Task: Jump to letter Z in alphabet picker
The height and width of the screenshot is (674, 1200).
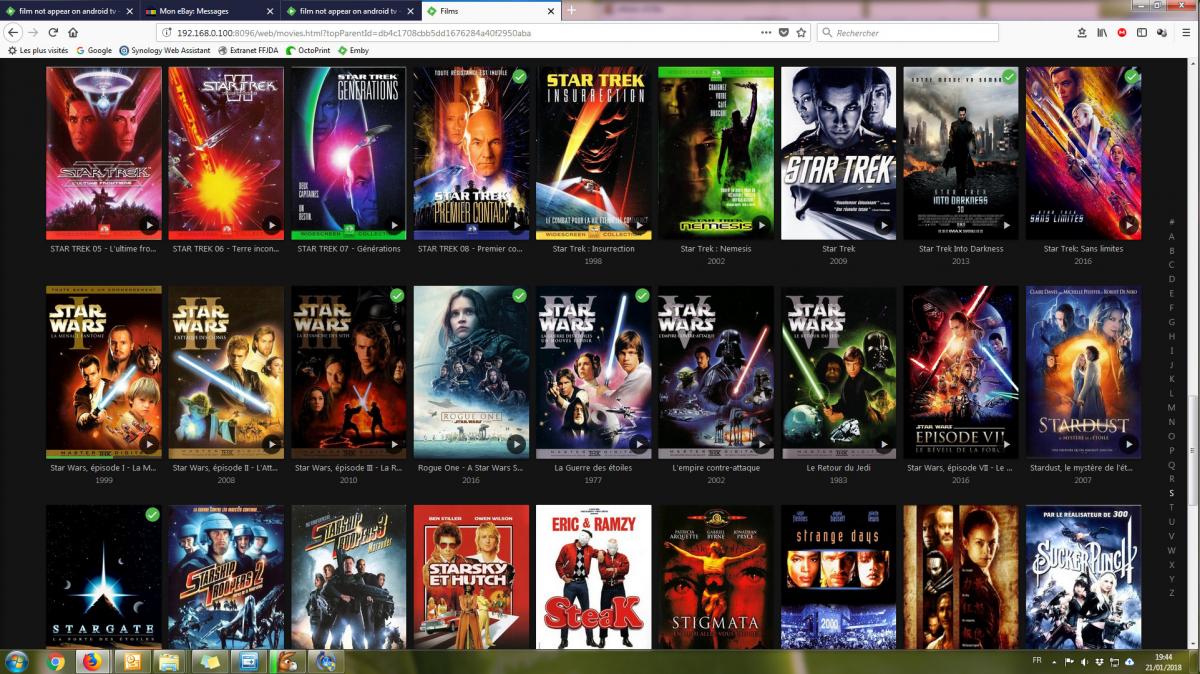Action: 1171,593
